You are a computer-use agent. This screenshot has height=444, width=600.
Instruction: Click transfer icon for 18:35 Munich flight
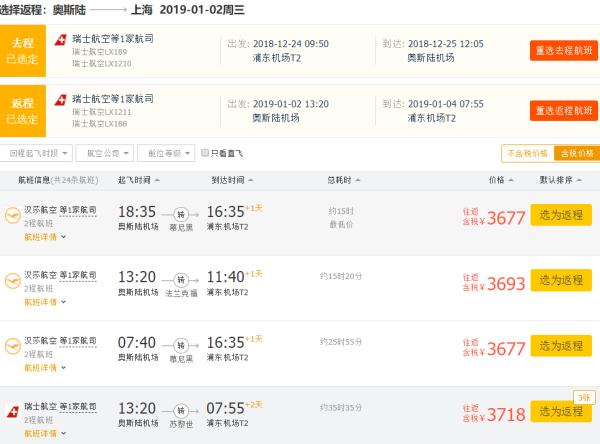point(181,214)
